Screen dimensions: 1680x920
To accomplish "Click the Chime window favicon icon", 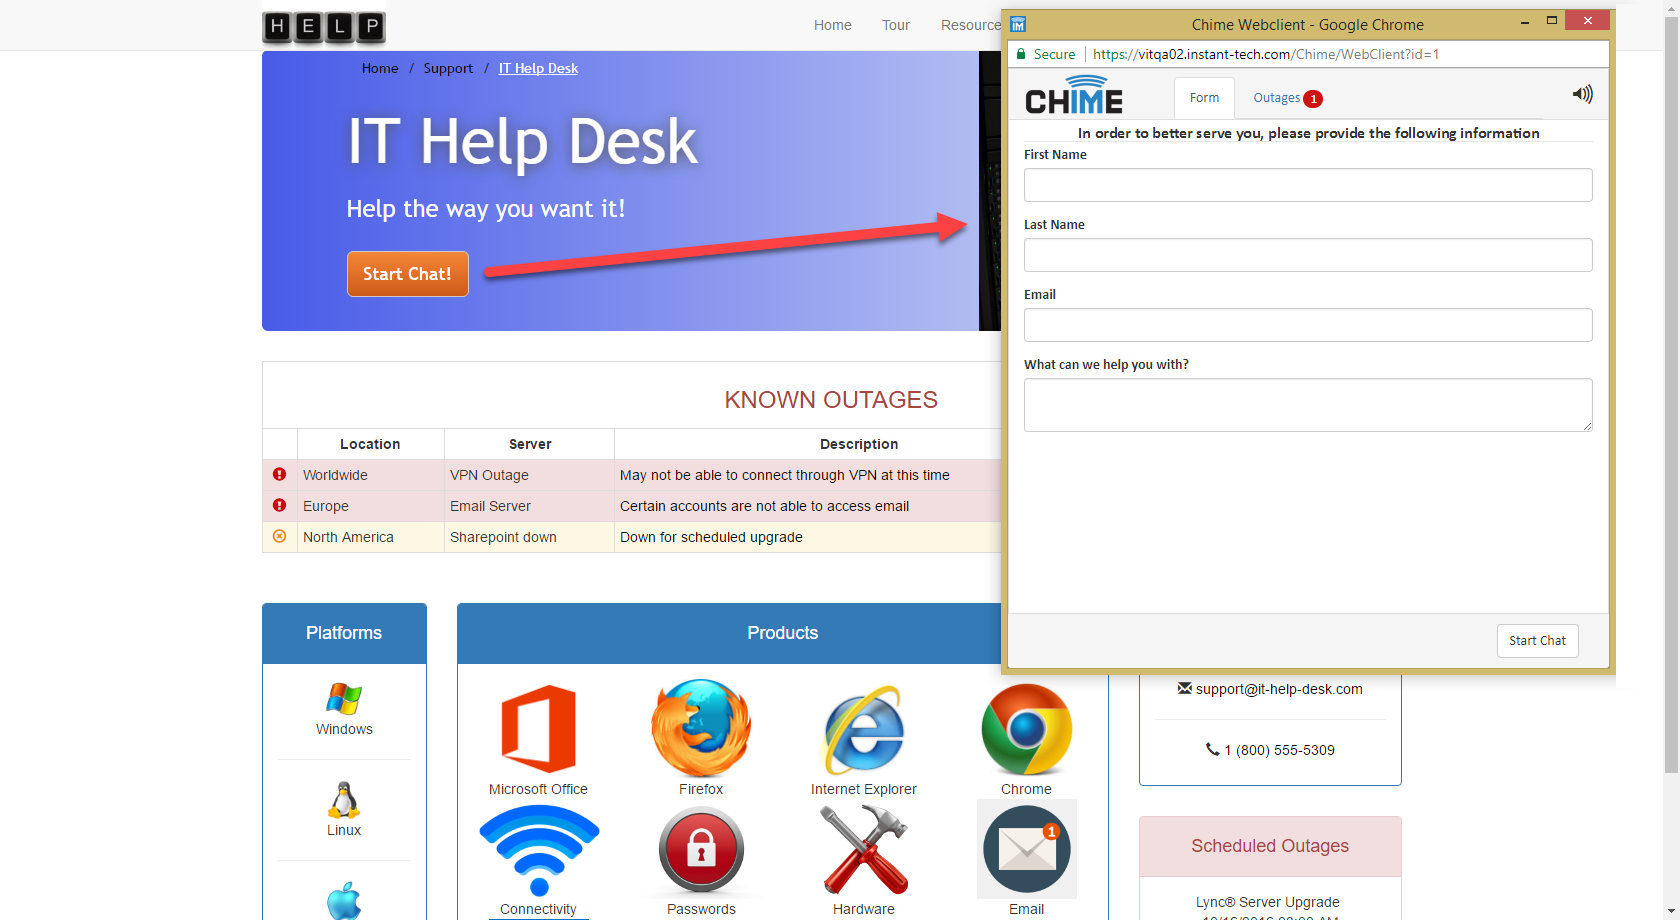I will [x=1018, y=24].
